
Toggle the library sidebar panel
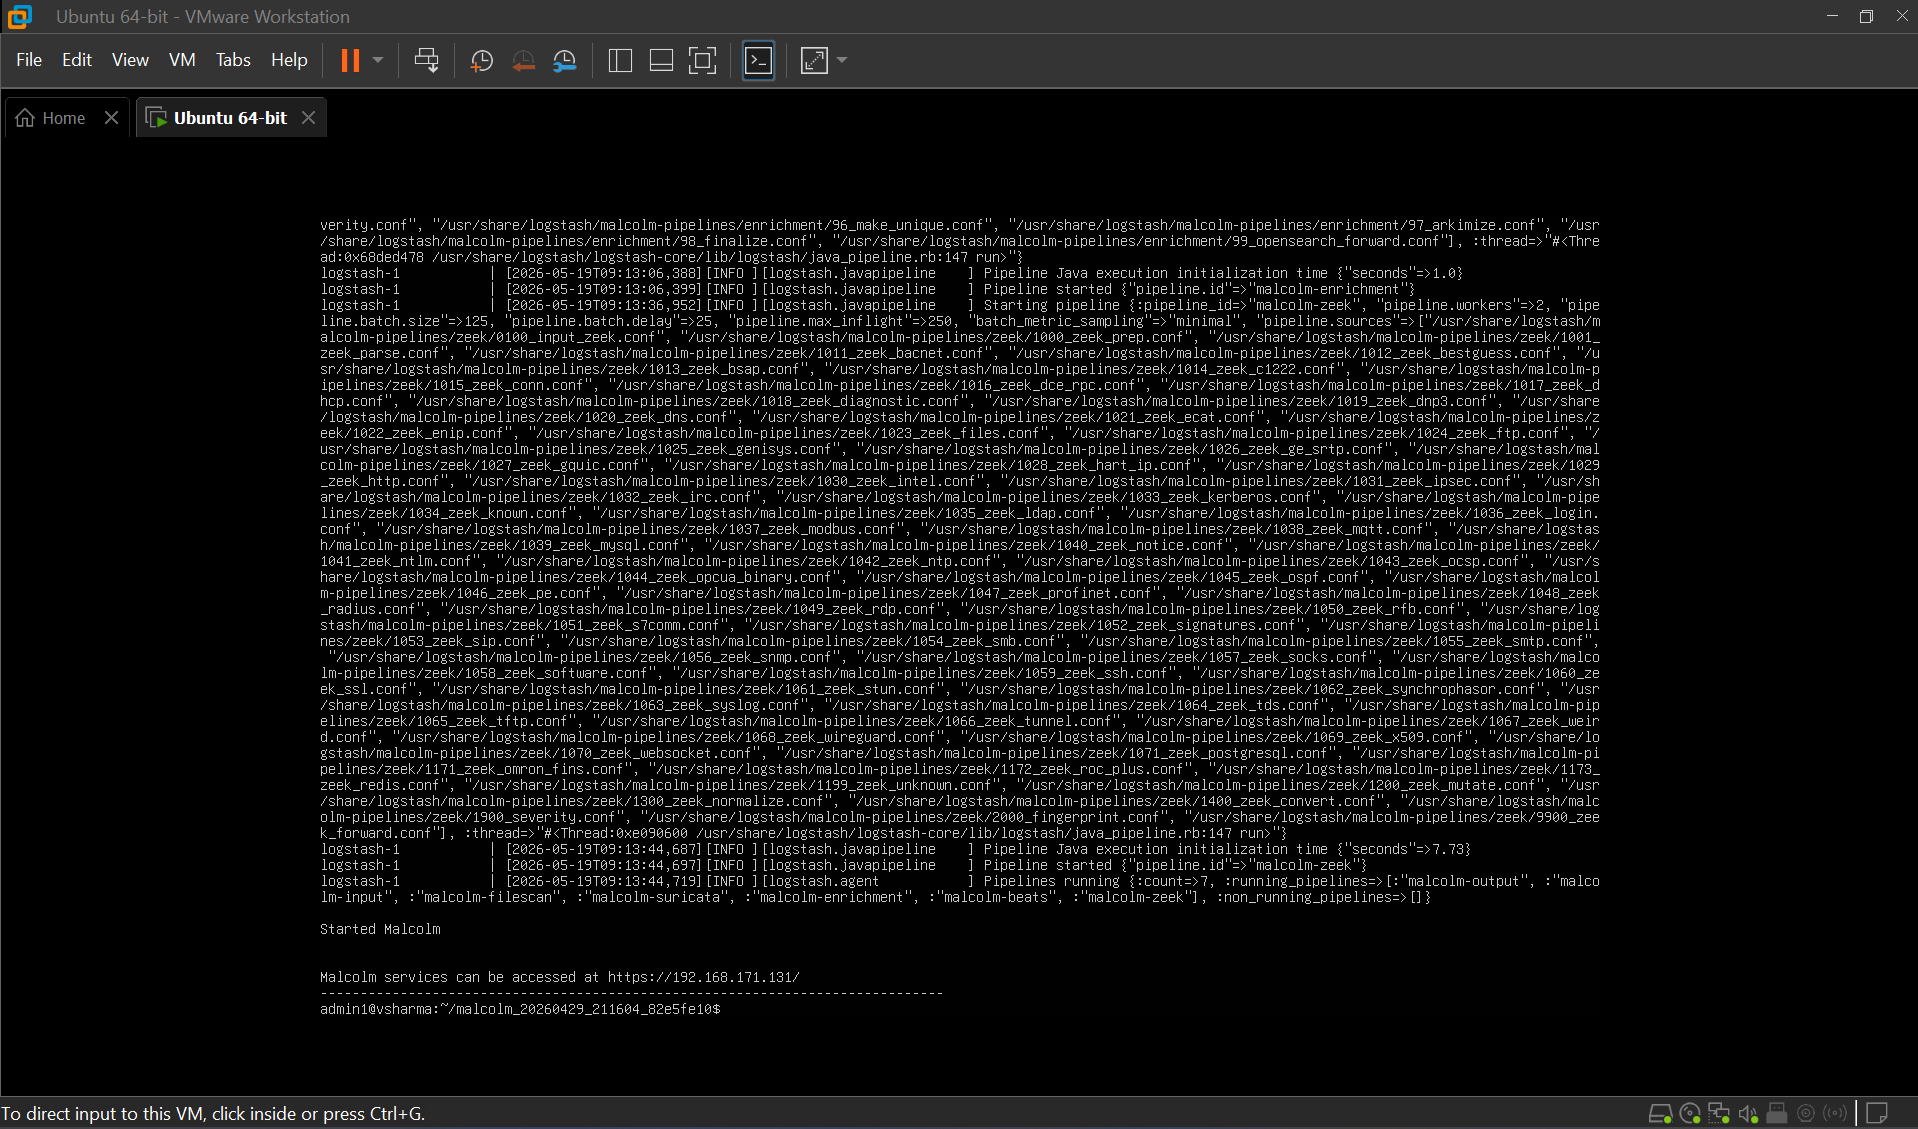coord(620,61)
